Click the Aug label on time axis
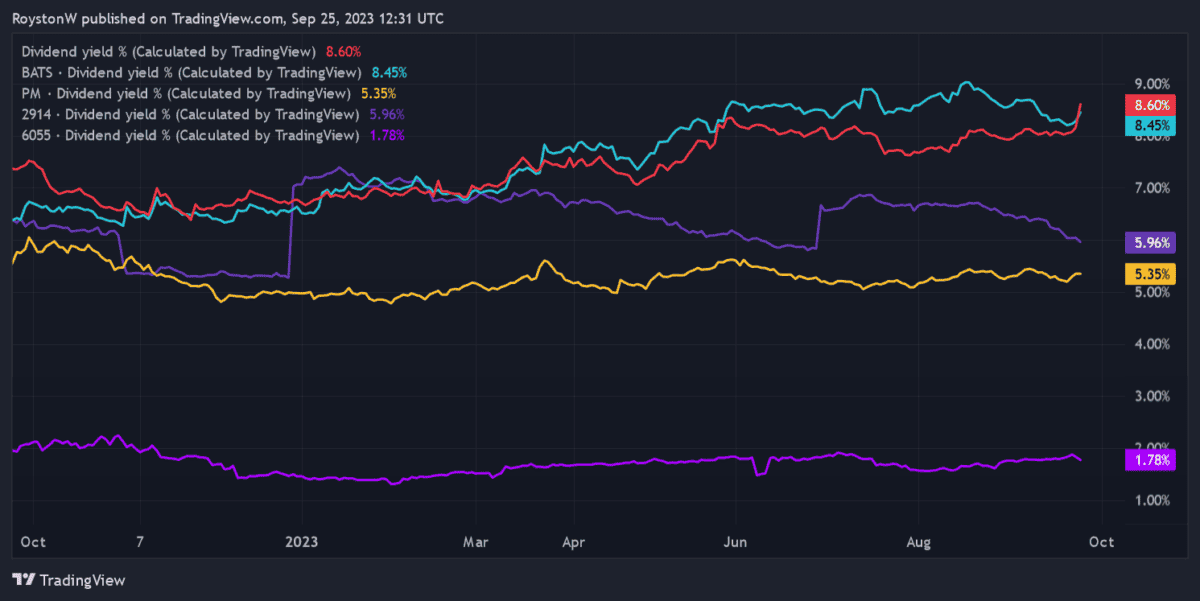The height and width of the screenshot is (601, 1200). pyautogui.click(x=918, y=542)
